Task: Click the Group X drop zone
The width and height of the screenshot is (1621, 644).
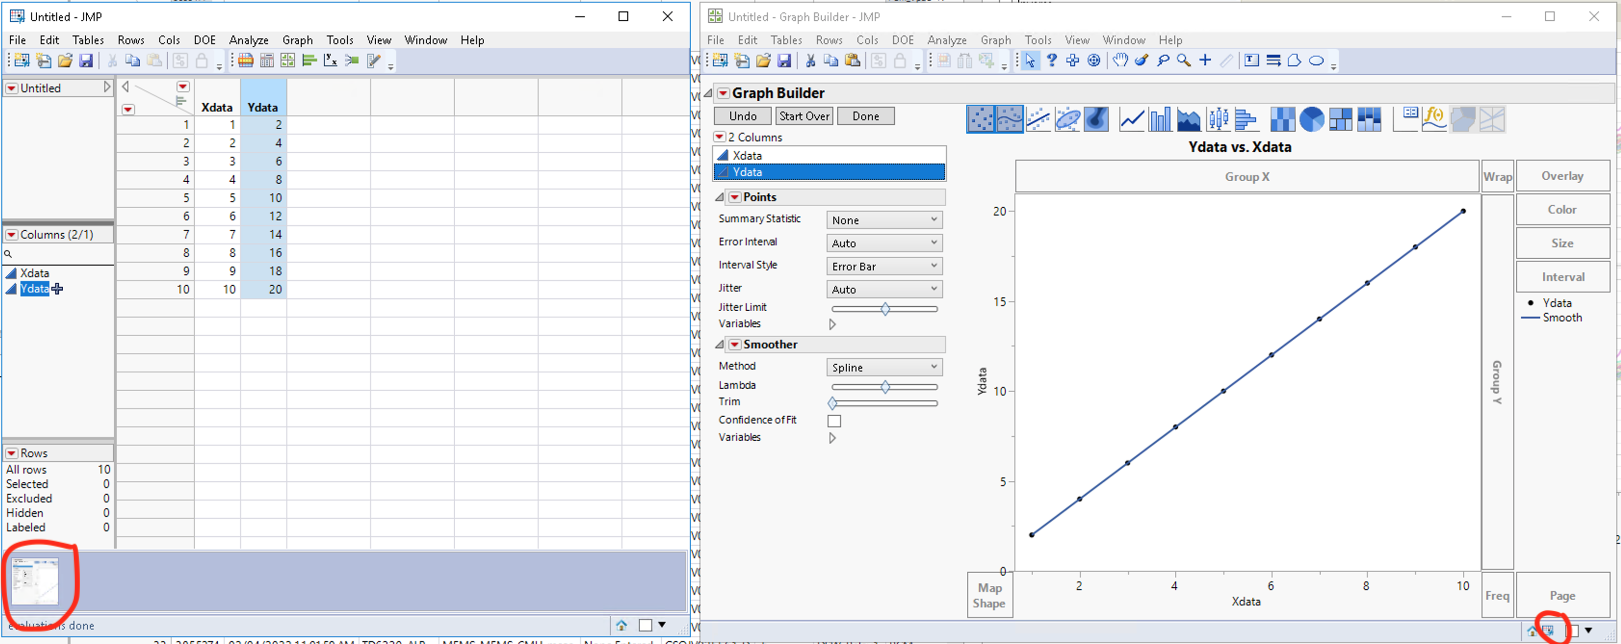Action: click(x=1247, y=176)
